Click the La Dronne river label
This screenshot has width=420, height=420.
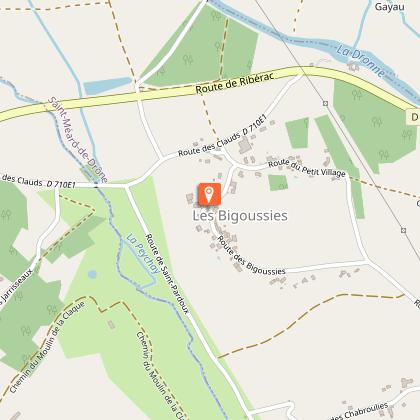361,61
